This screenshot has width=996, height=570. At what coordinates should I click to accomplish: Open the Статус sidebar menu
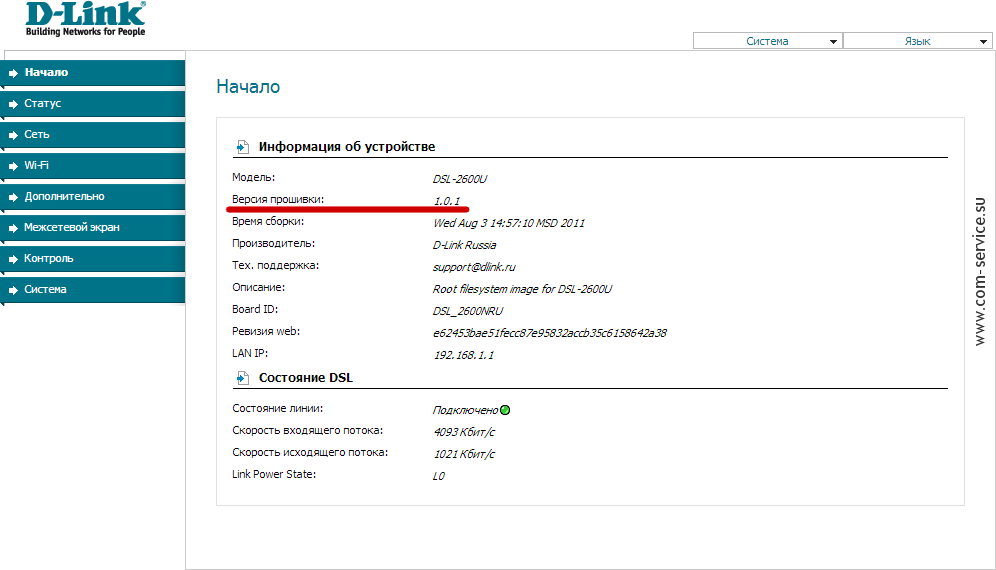(x=93, y=104)
